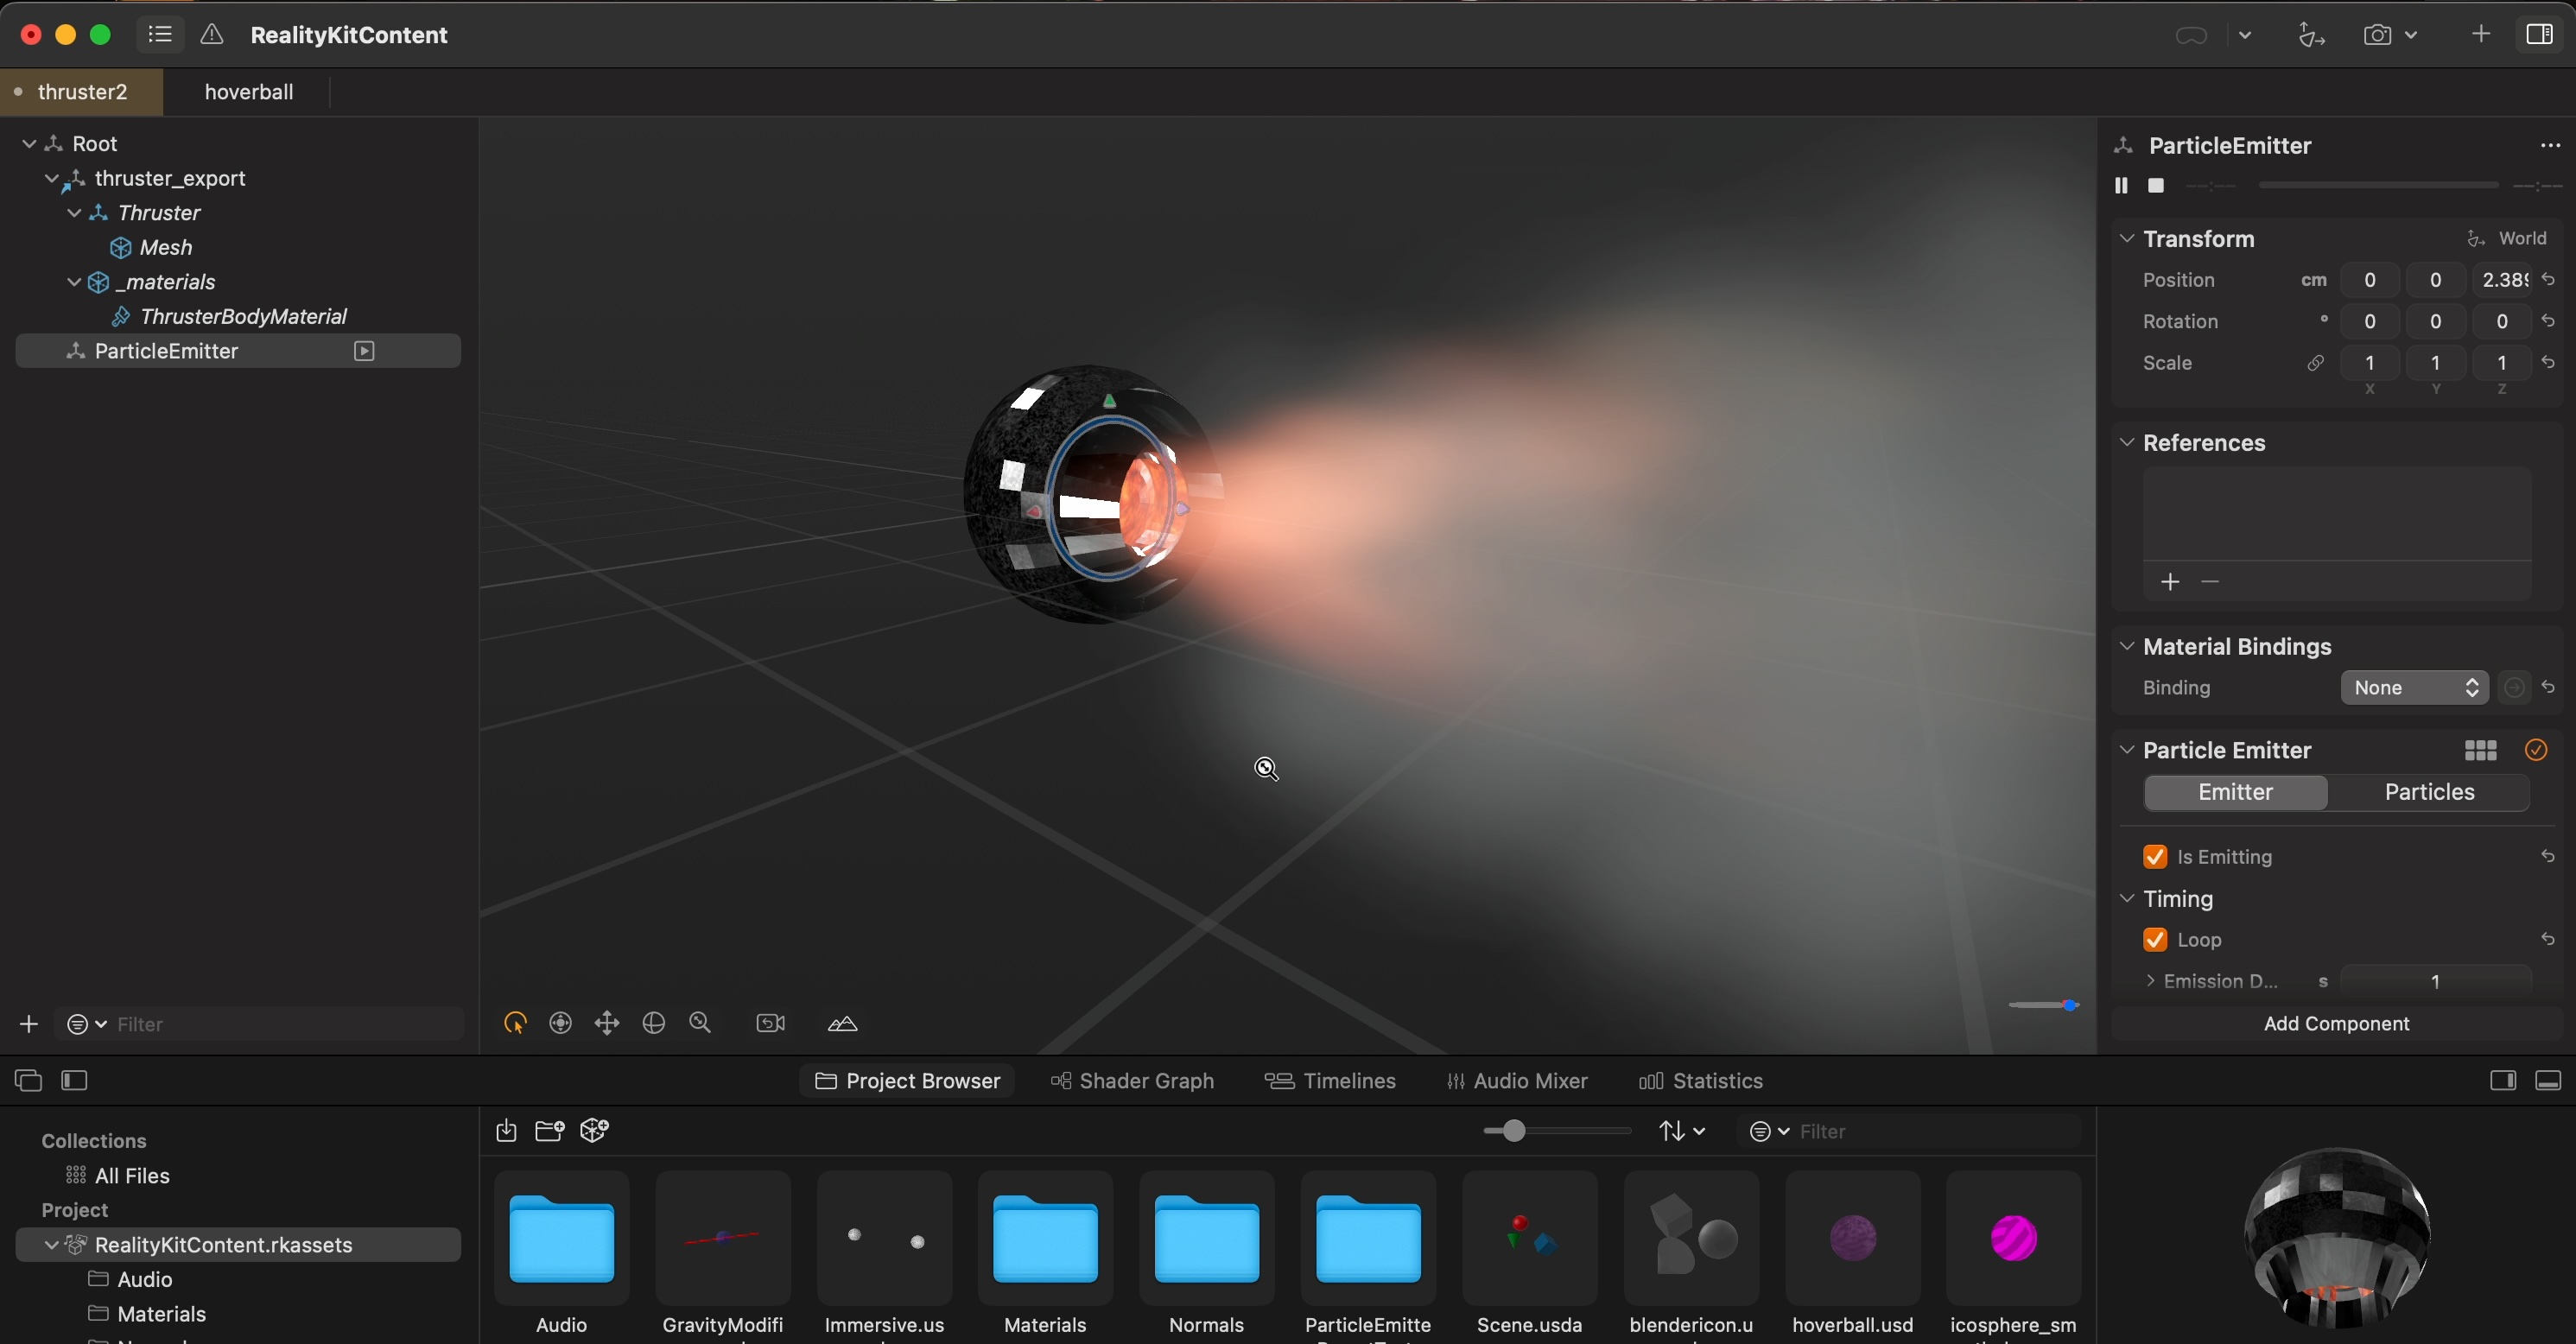Click the pan tool icon in viewport
2576x1344 pixels.
click(x=607, y=1023)
